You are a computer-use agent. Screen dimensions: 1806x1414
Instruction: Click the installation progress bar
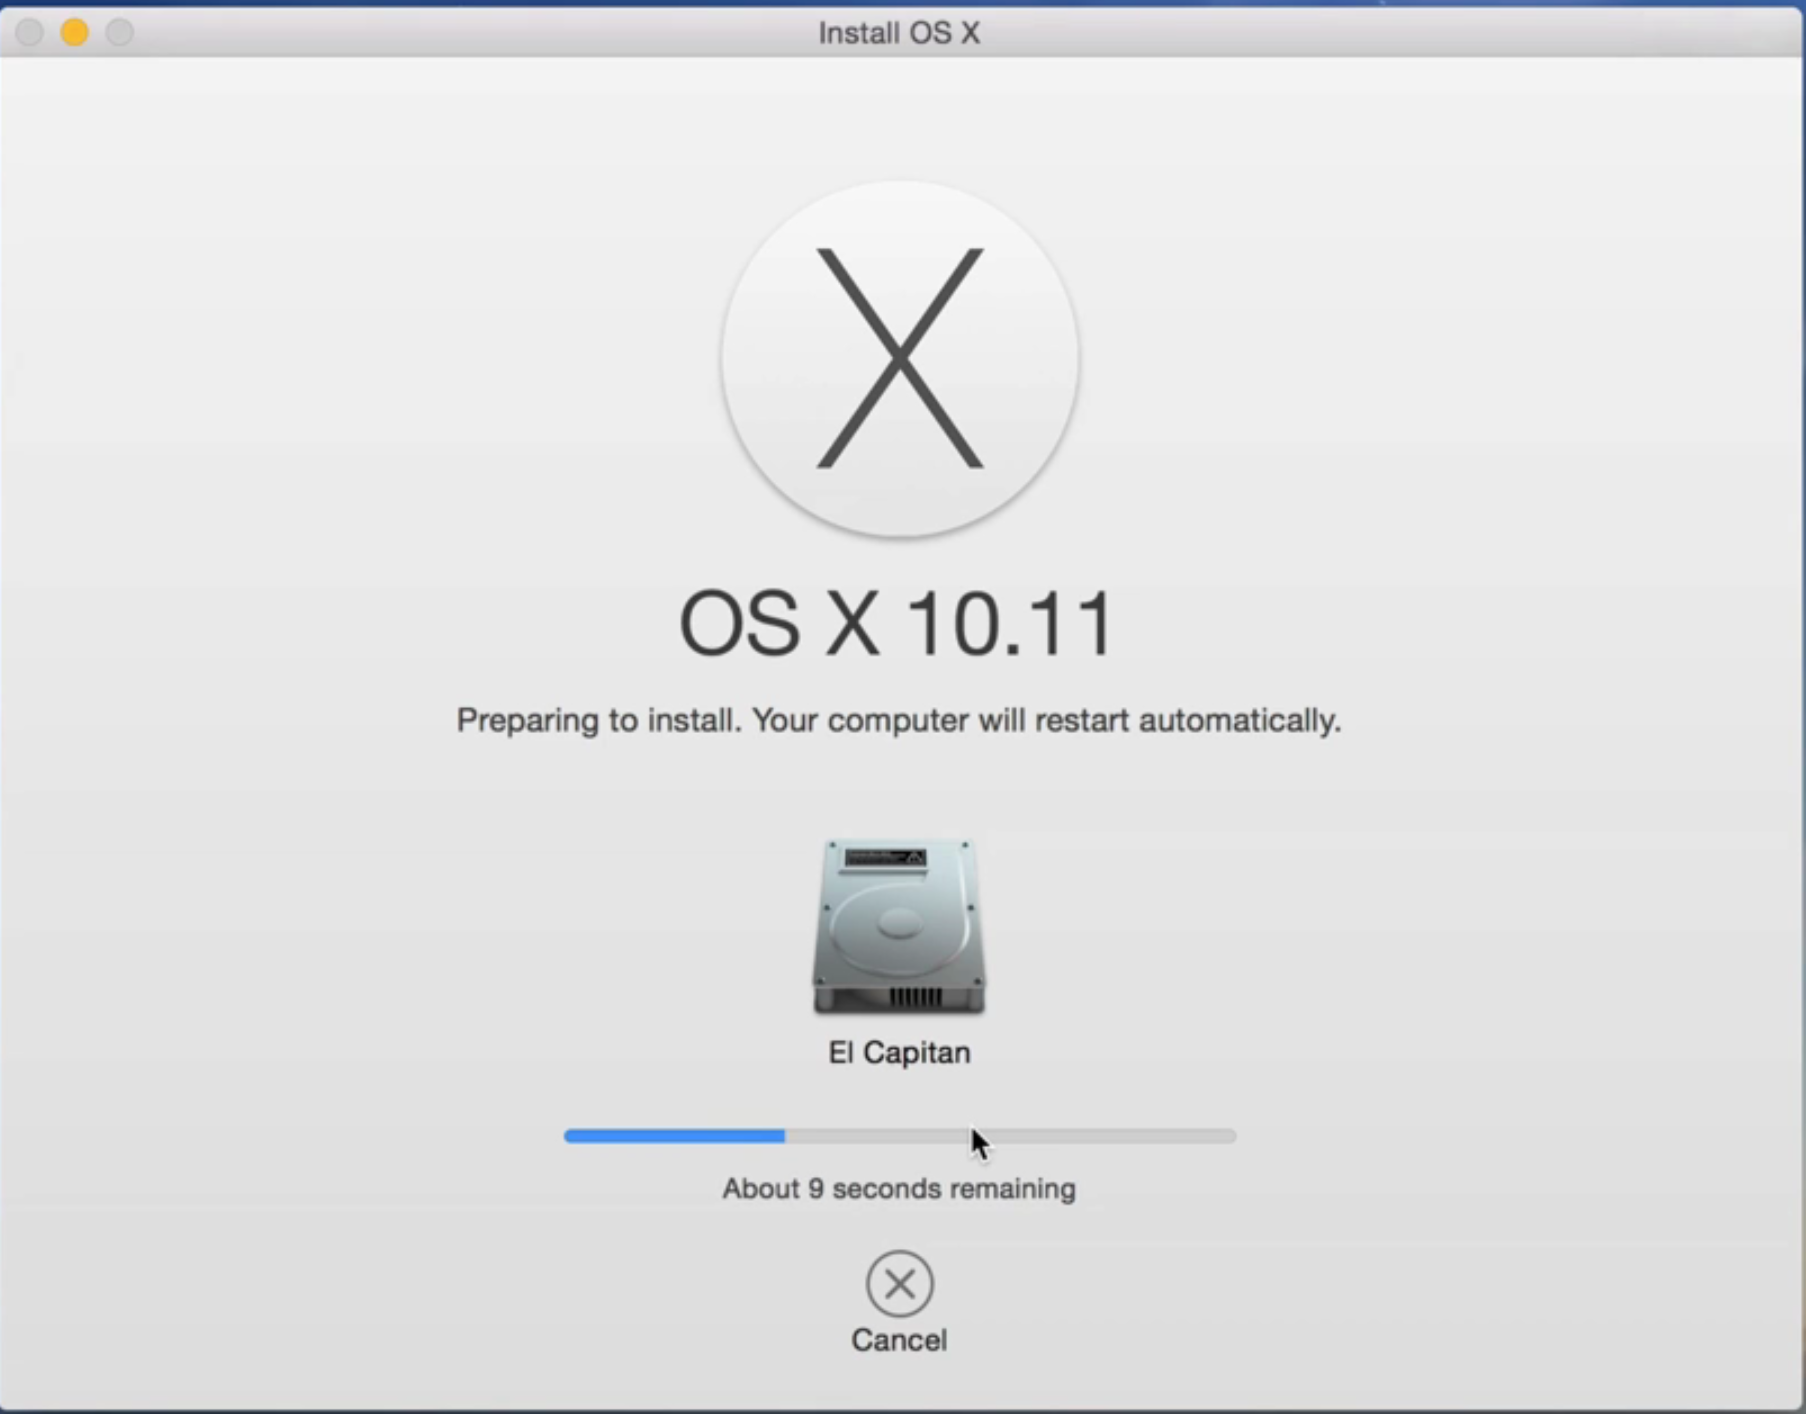pyautogui.click(x=899, y=1136)
